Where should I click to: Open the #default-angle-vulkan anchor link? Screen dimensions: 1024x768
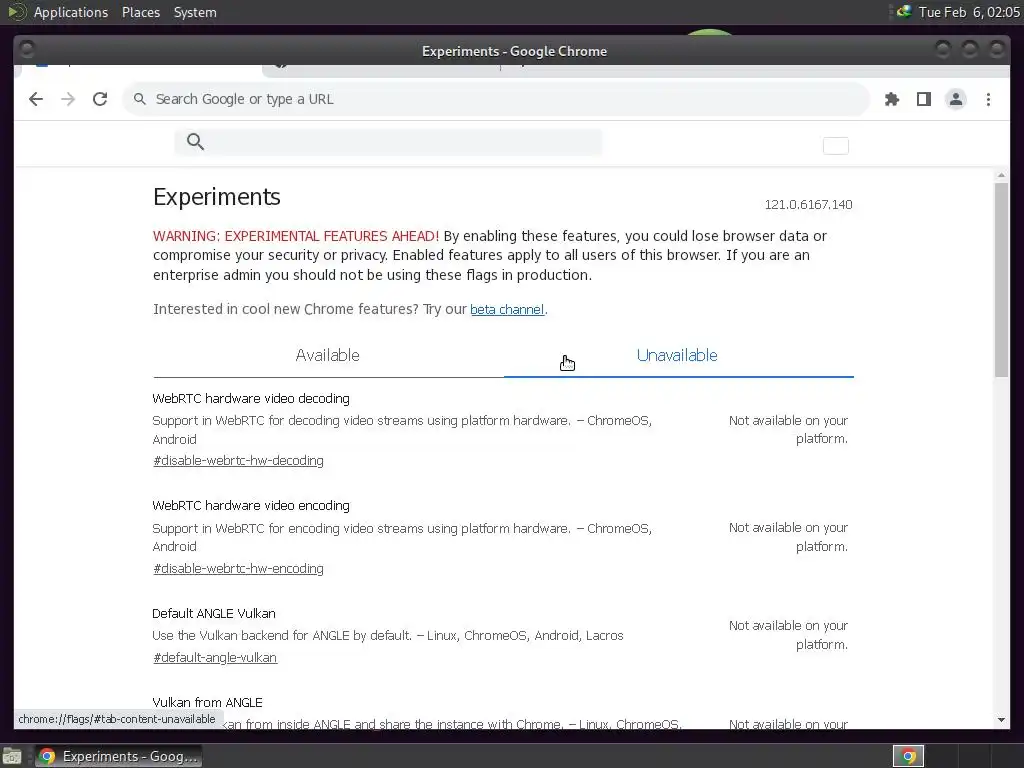(x=215, y=658)
